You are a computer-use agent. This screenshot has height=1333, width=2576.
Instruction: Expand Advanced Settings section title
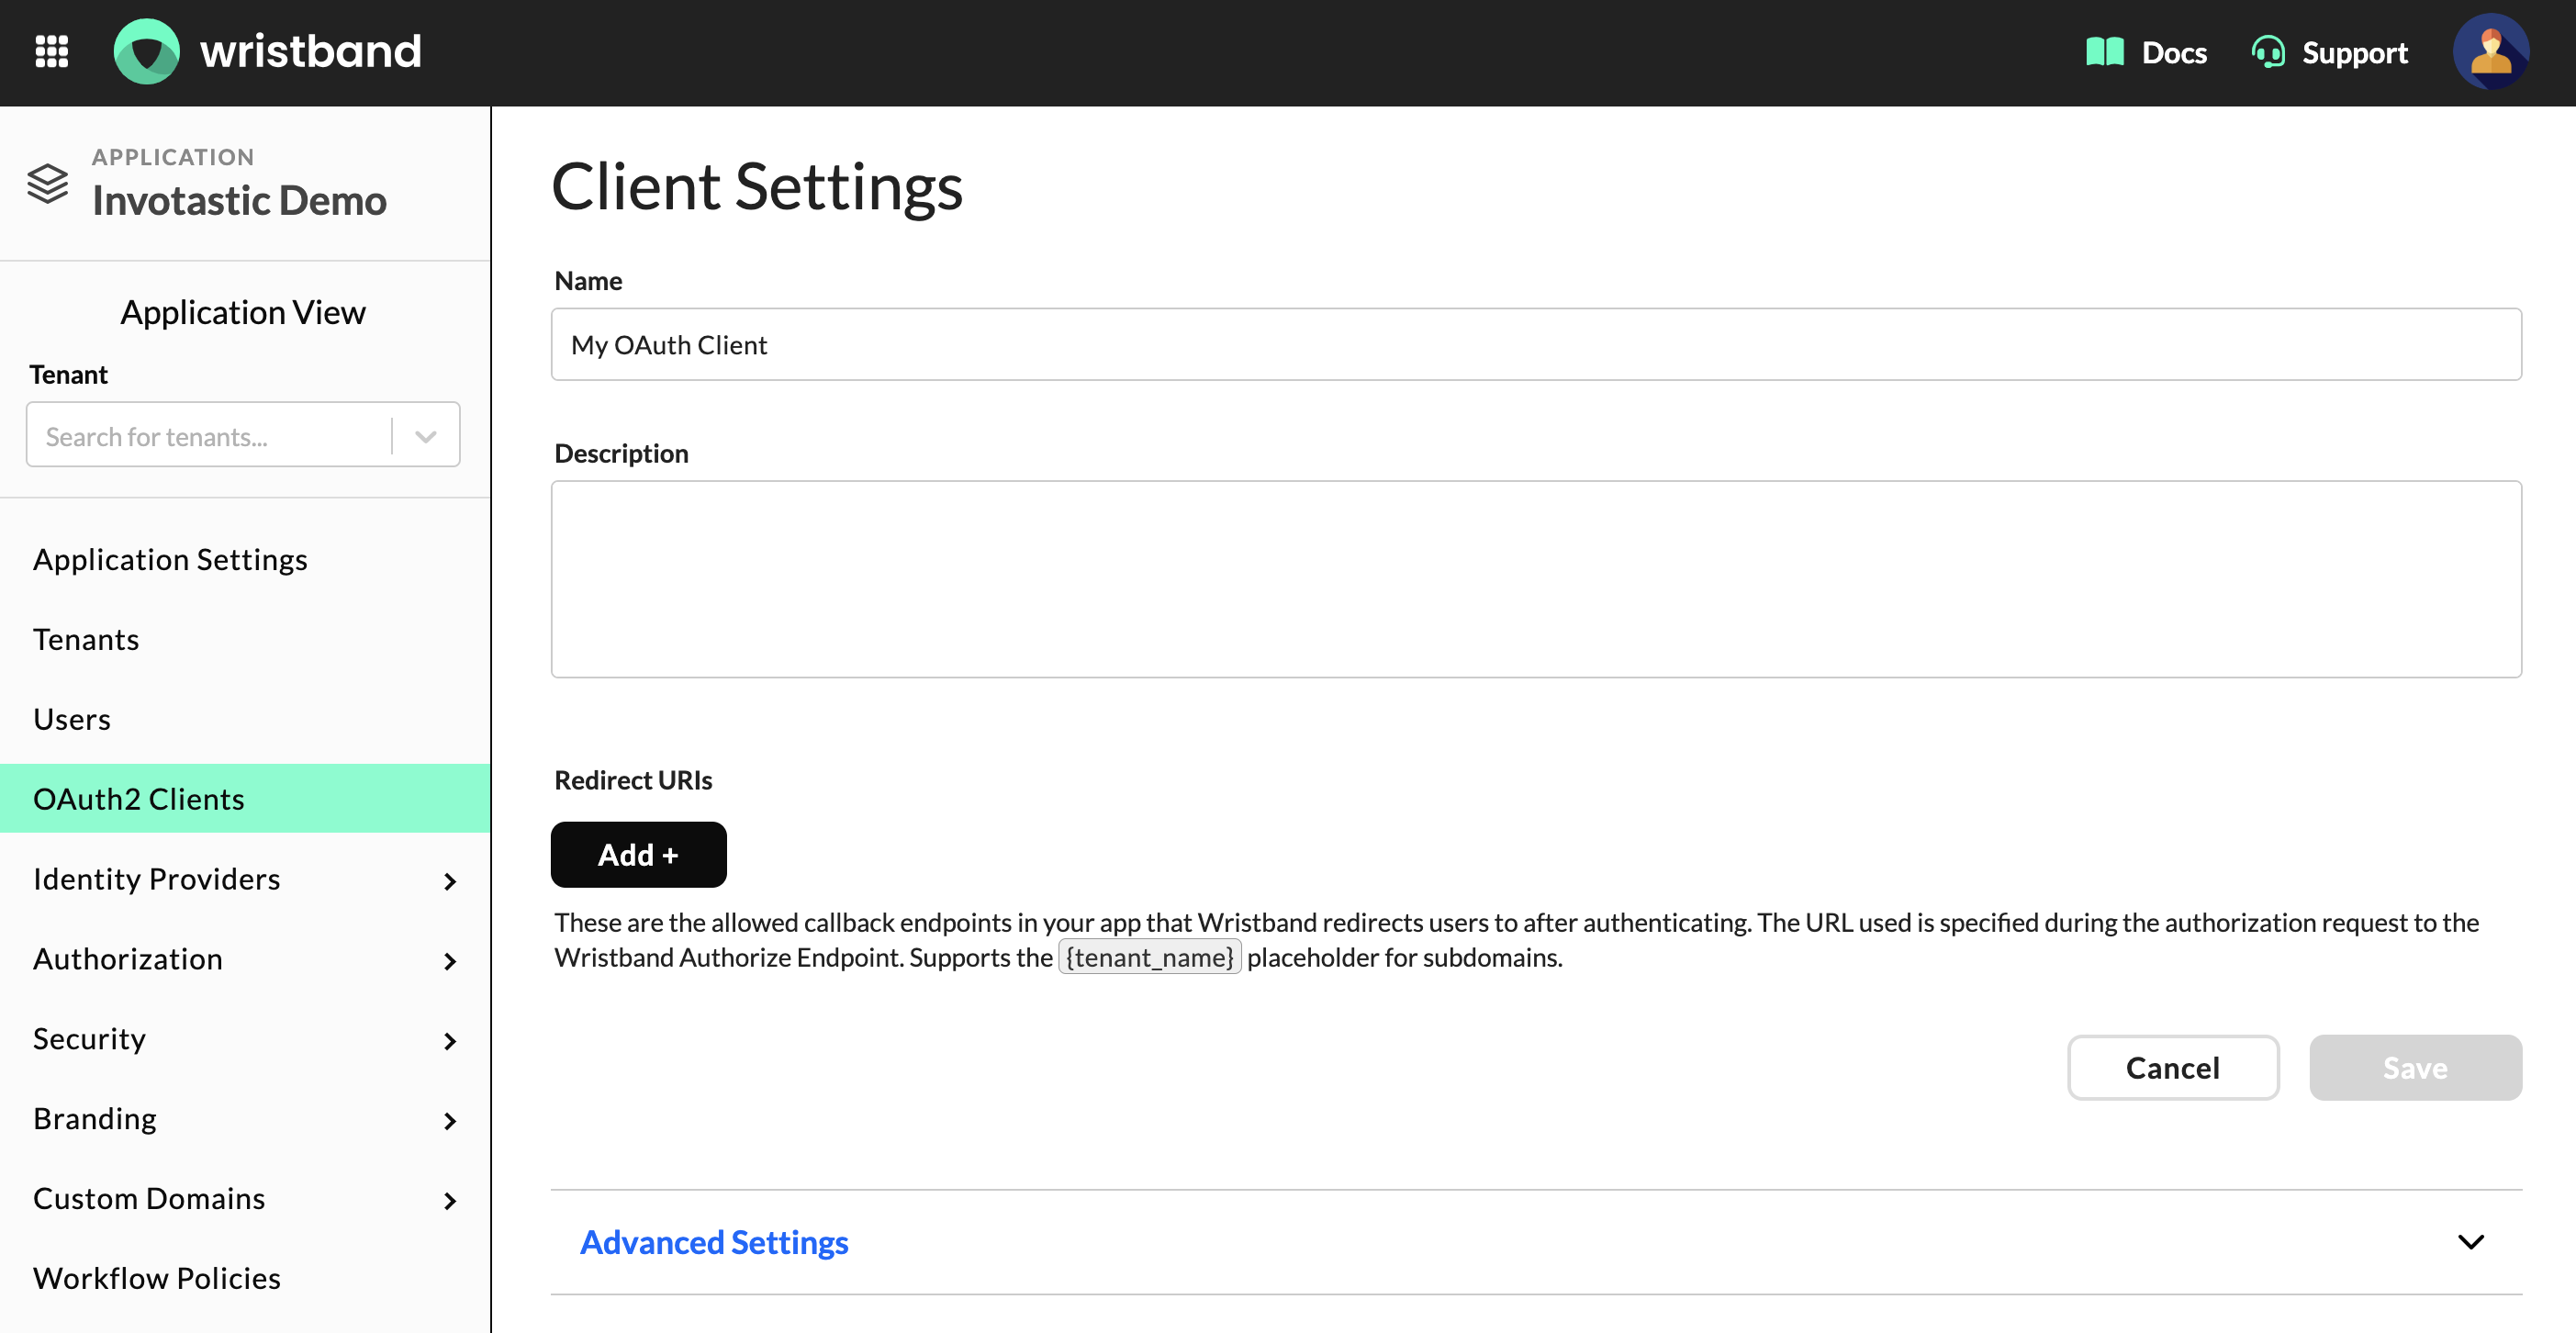tap(714, 1242)
